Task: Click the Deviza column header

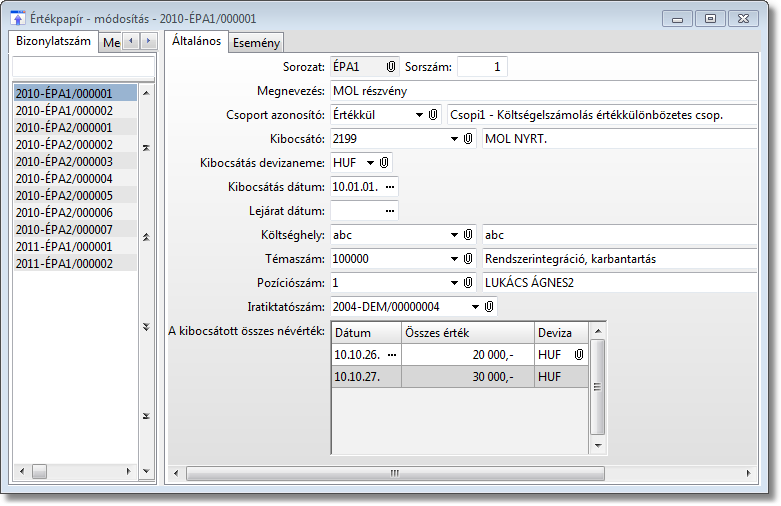Action: point(561,333)
